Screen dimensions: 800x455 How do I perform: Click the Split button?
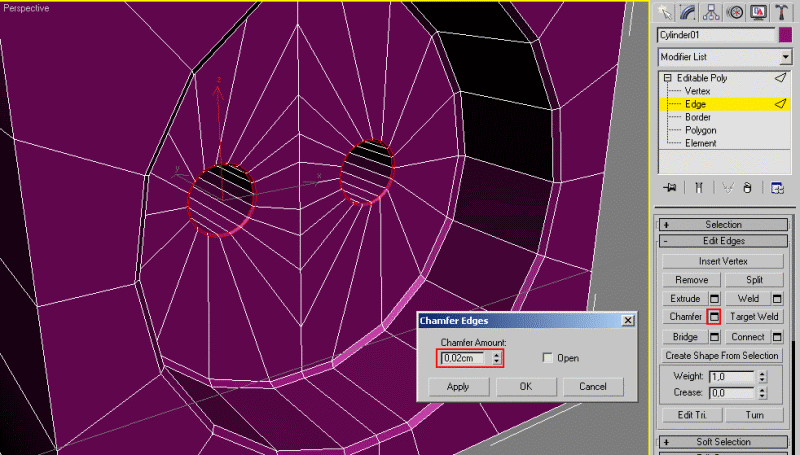coord(754,280)
